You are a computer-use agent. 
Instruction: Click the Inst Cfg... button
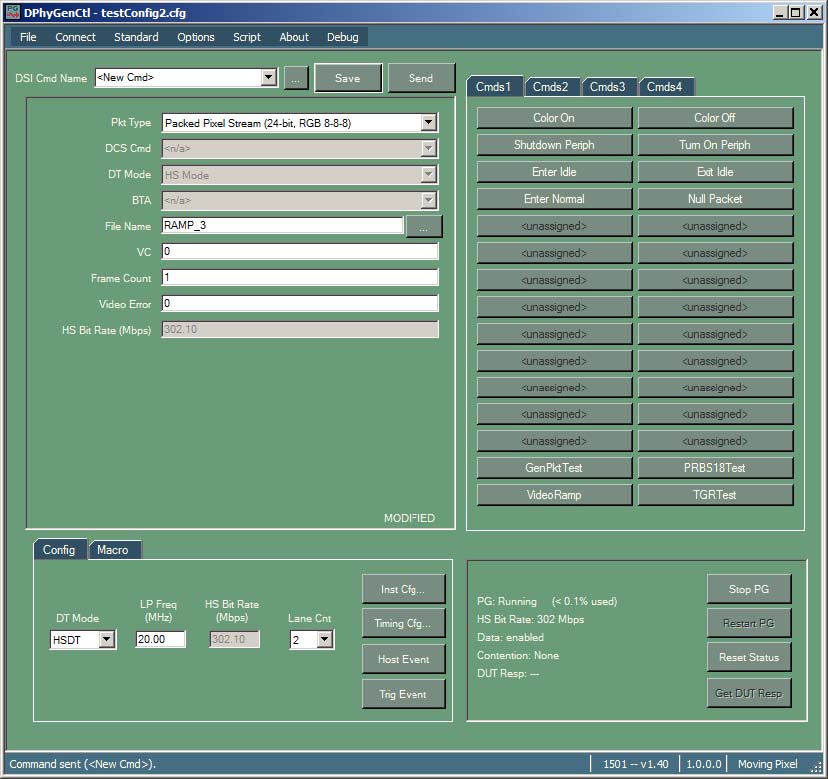coord(403,589)
